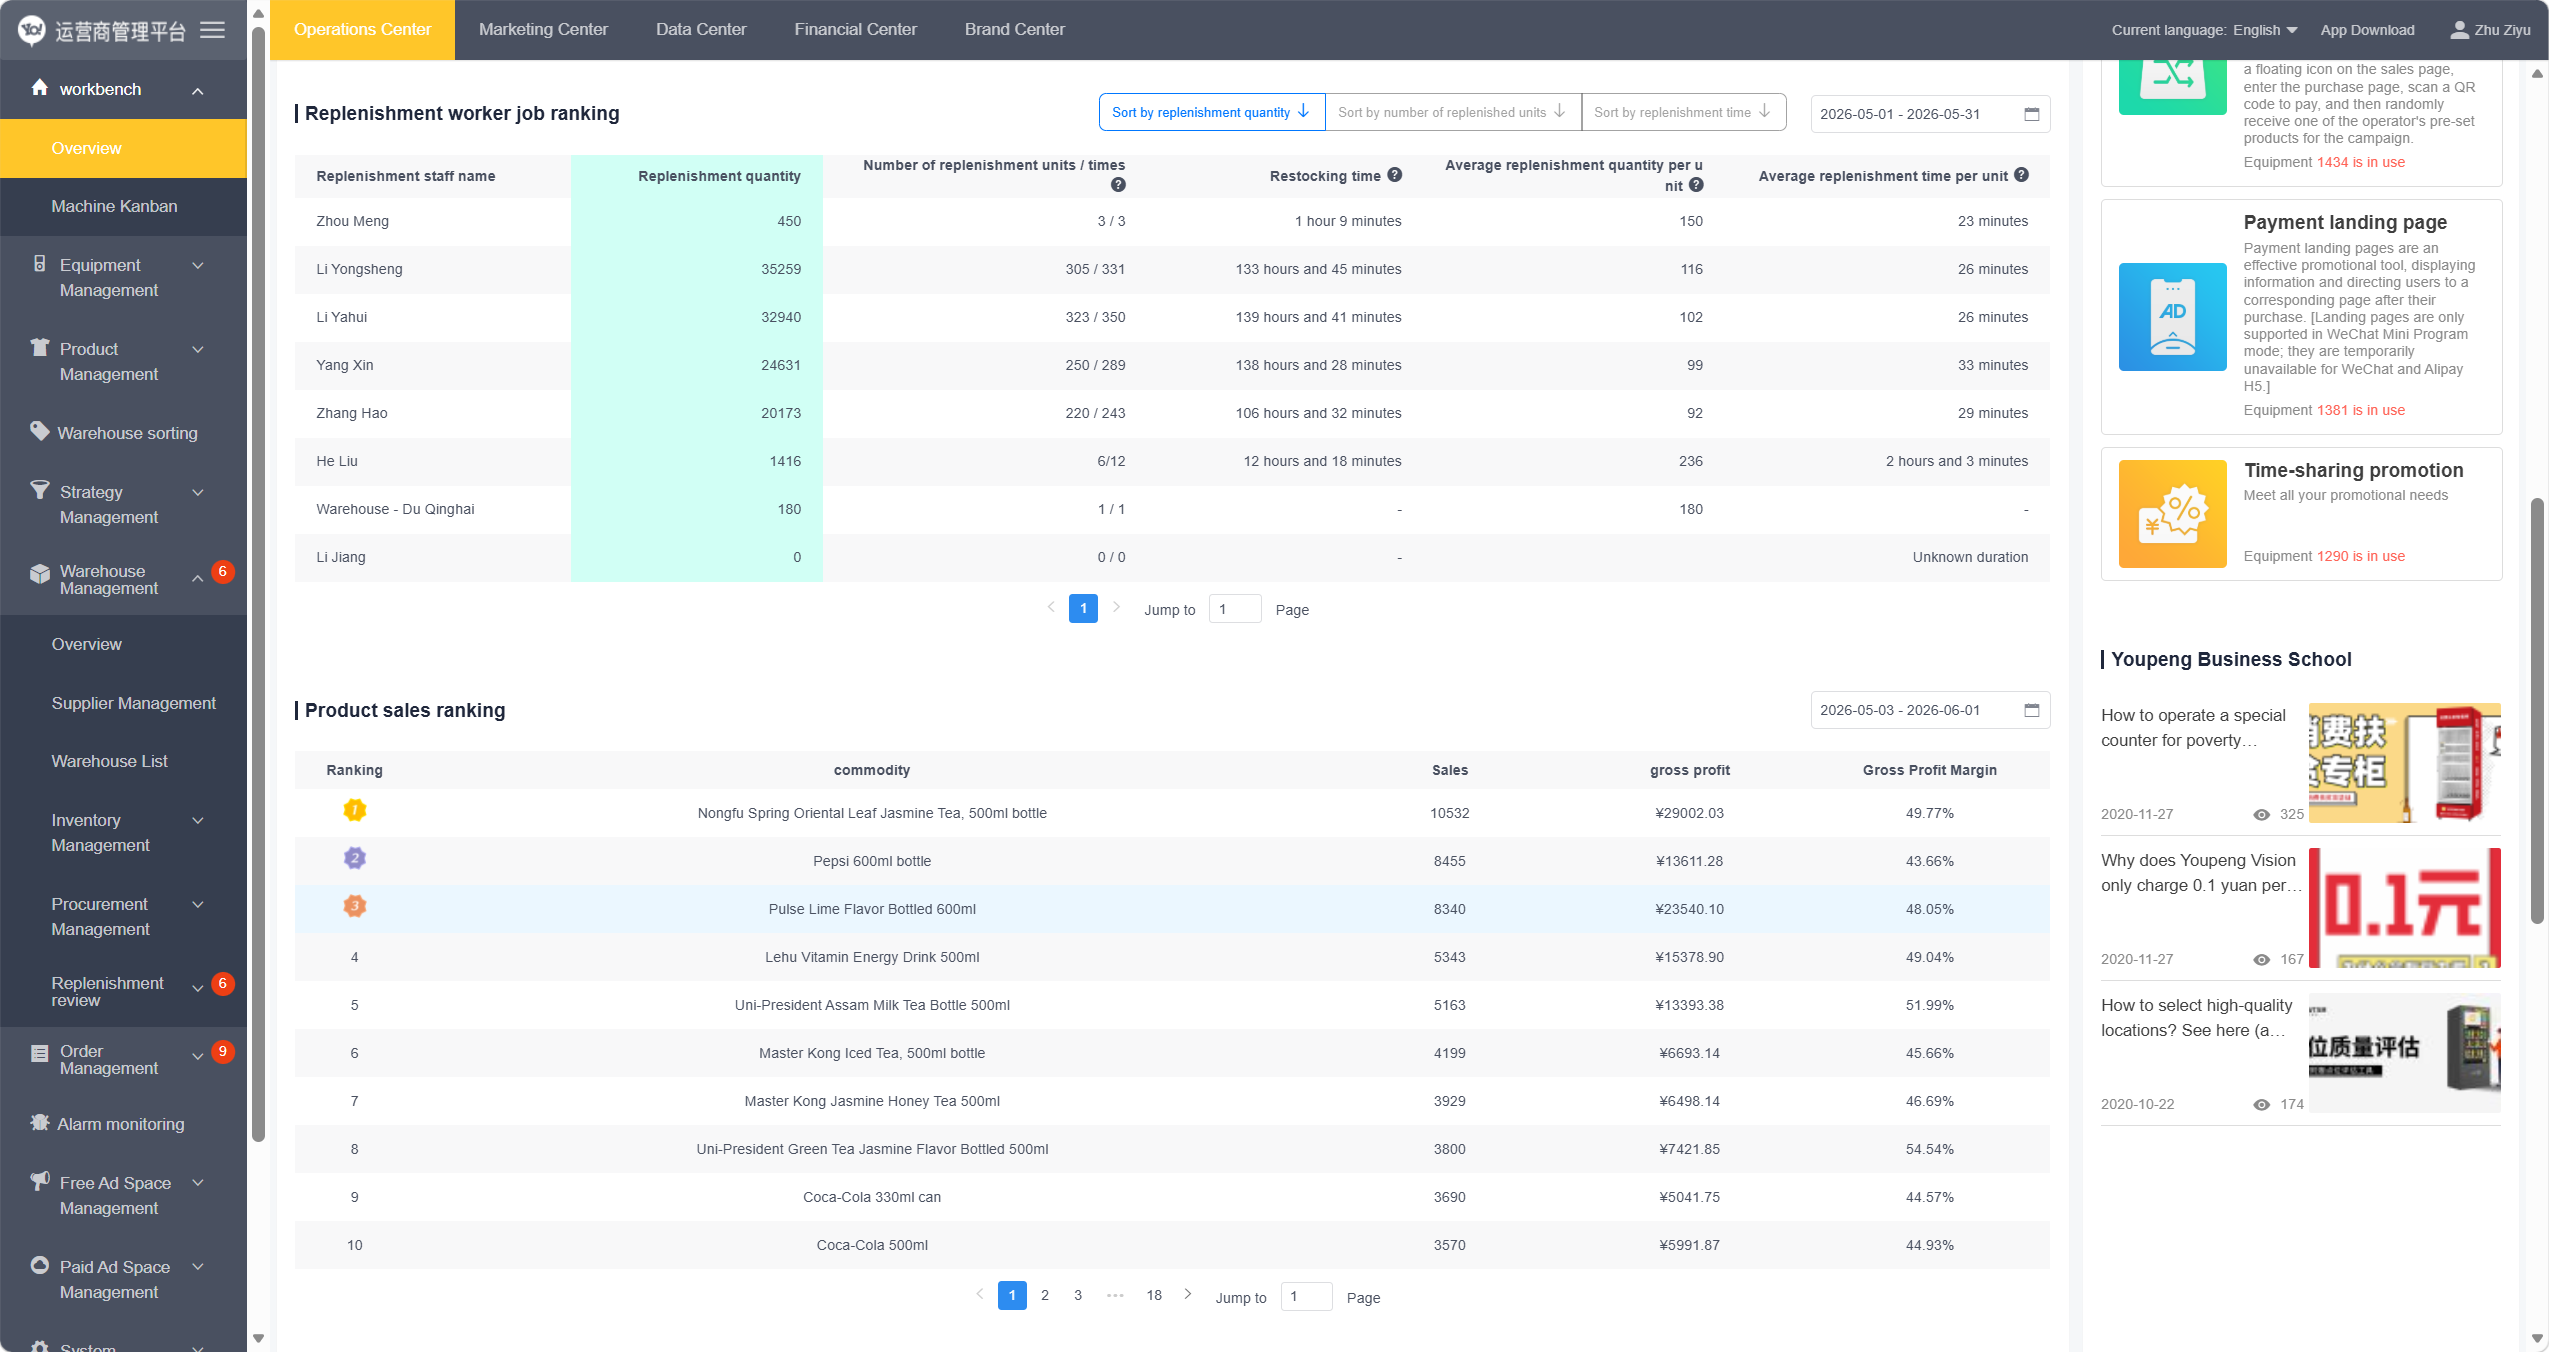Collapse the workbench menu group
This screenshot has width=2549, height=1352.
tap(198, 91)
